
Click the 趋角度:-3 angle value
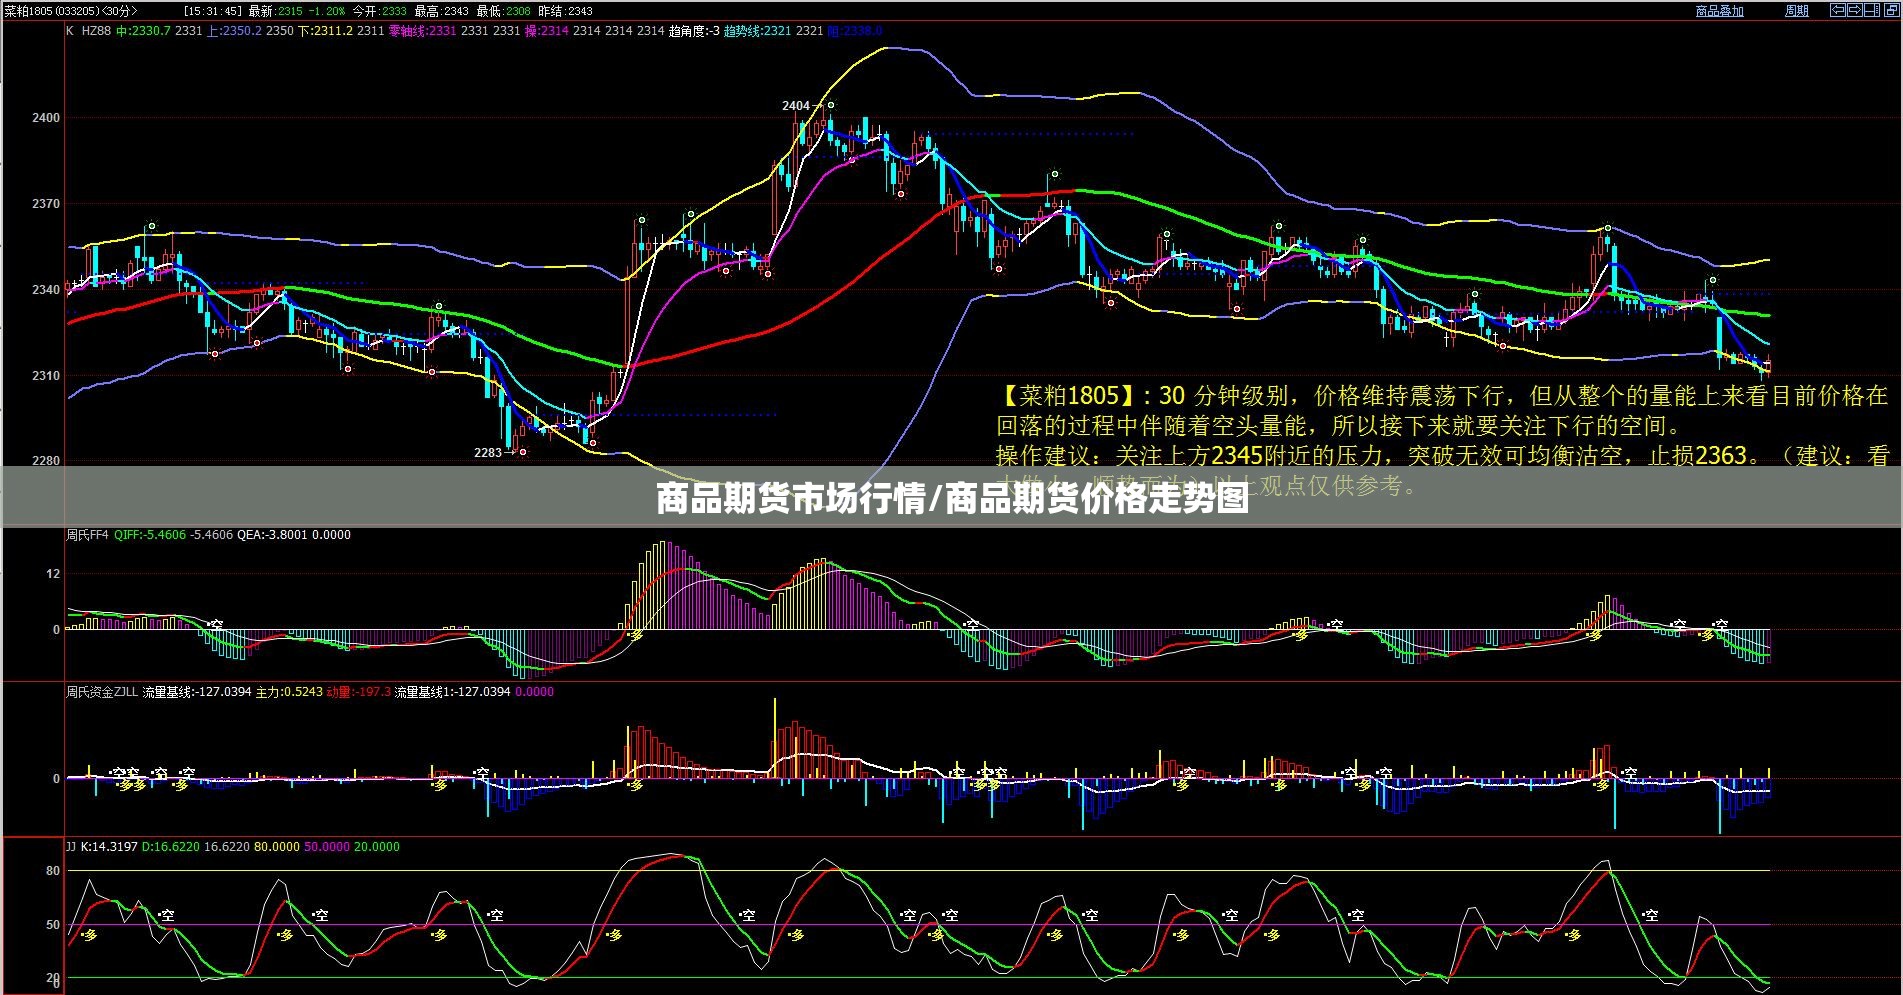pyautogui.click(x=694, y=31)
